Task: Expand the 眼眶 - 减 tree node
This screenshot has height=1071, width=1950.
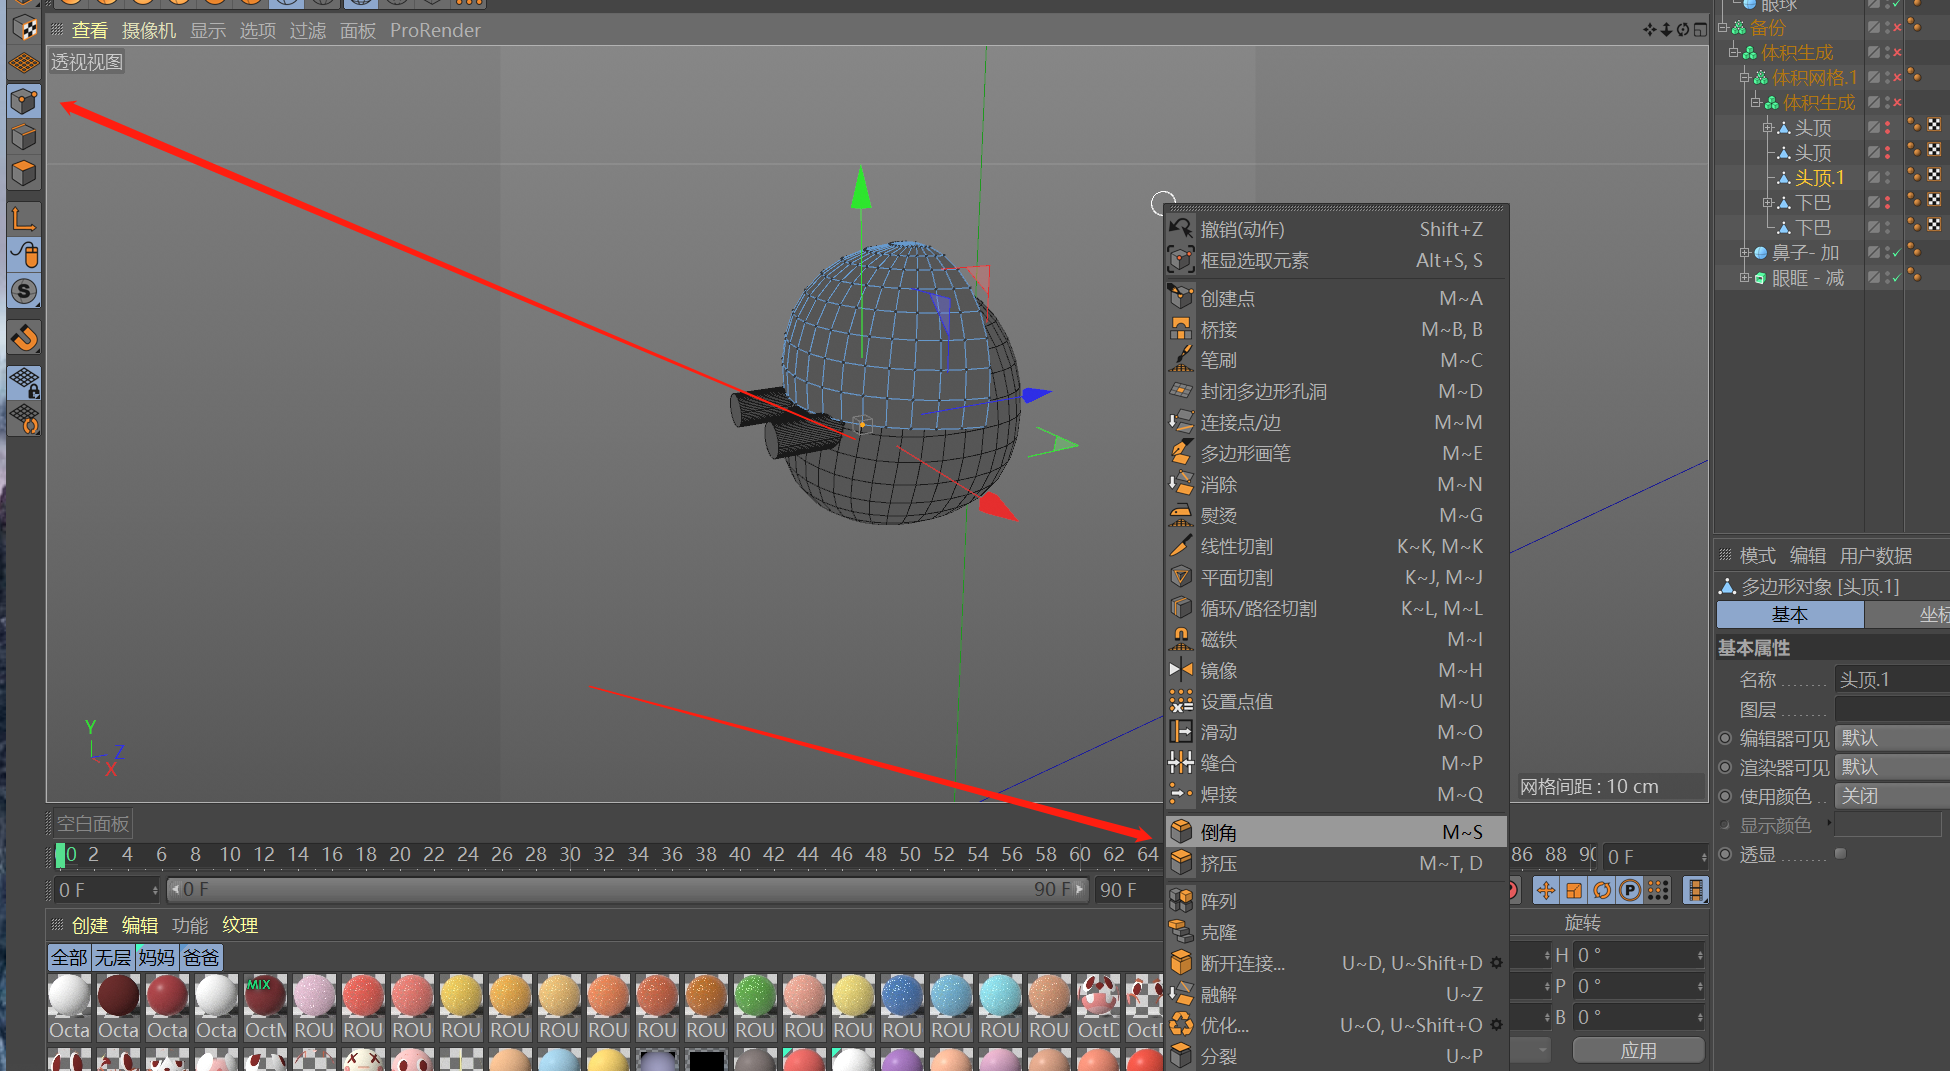Action: pos(1745,278)
